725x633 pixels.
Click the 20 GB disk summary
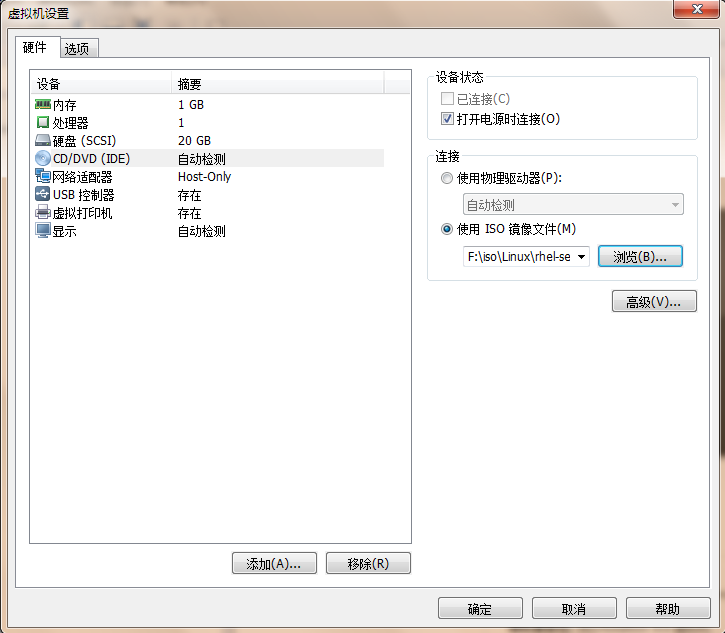click(x=194, y=141)
